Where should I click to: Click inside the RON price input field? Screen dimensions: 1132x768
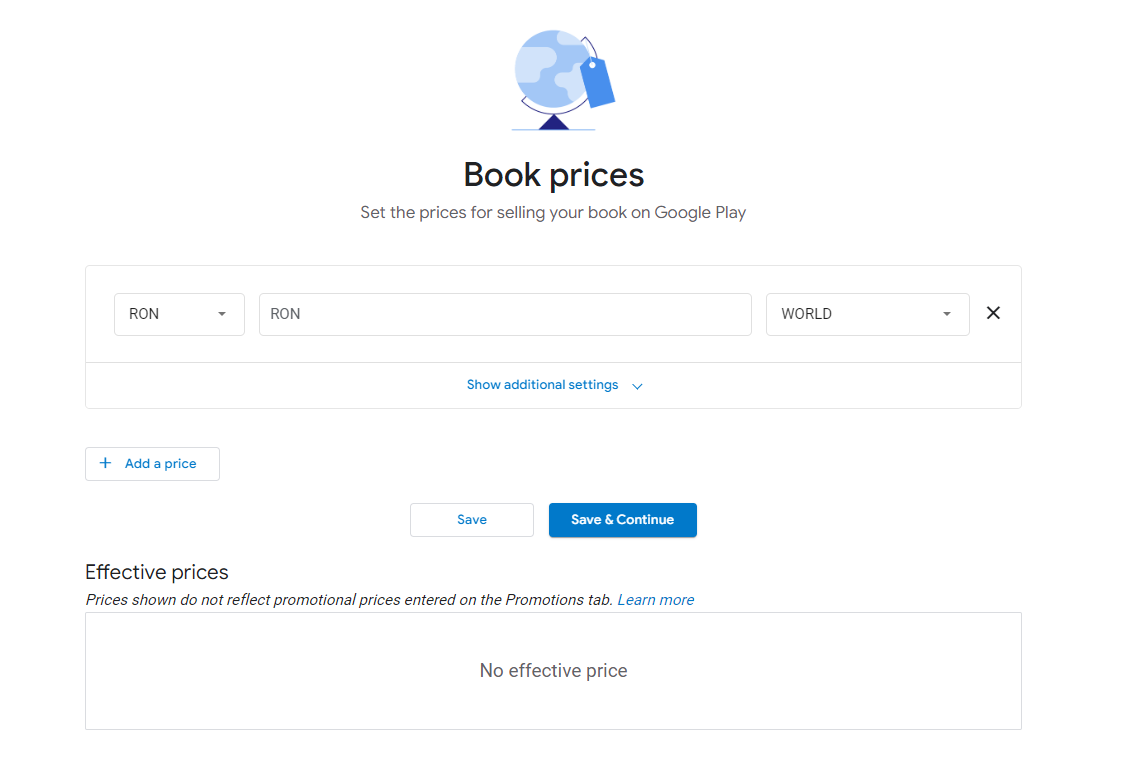(505, 313)
